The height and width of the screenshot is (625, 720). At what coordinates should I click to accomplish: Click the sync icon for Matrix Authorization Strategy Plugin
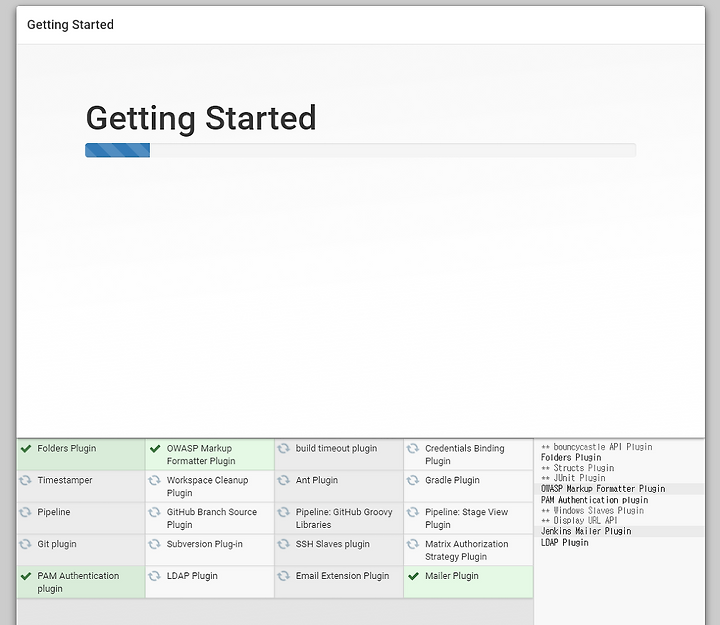pos(413,544)
